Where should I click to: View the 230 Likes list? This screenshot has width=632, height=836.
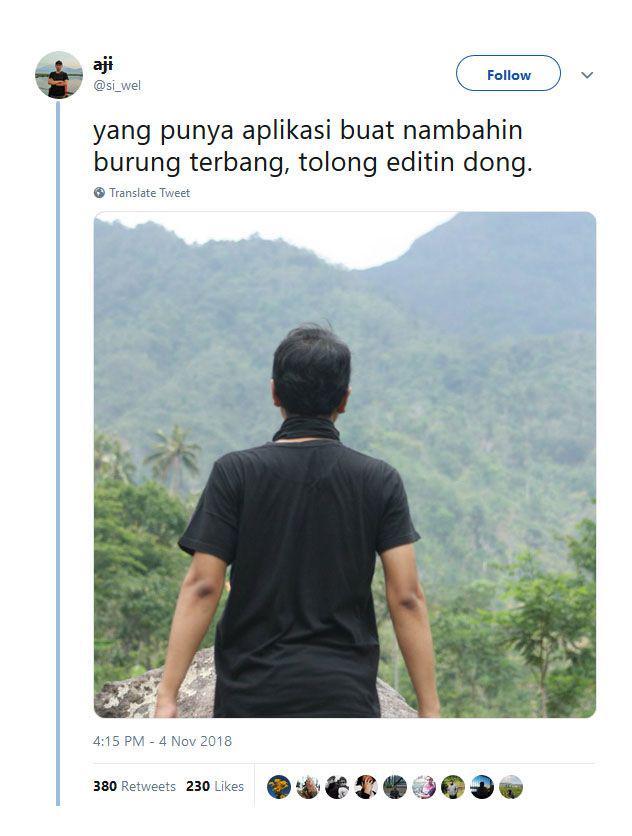(x=215, y=786)
